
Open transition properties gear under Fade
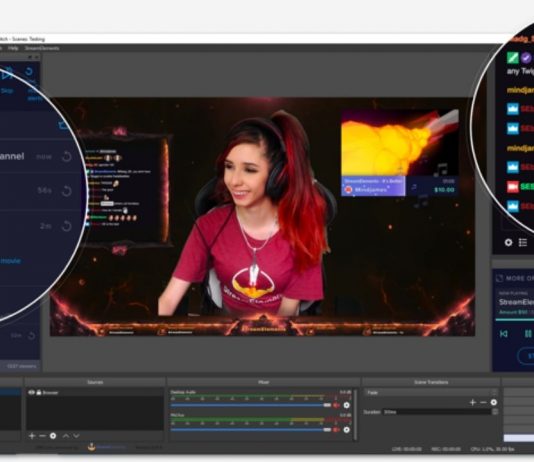click(x=493, y=402)
